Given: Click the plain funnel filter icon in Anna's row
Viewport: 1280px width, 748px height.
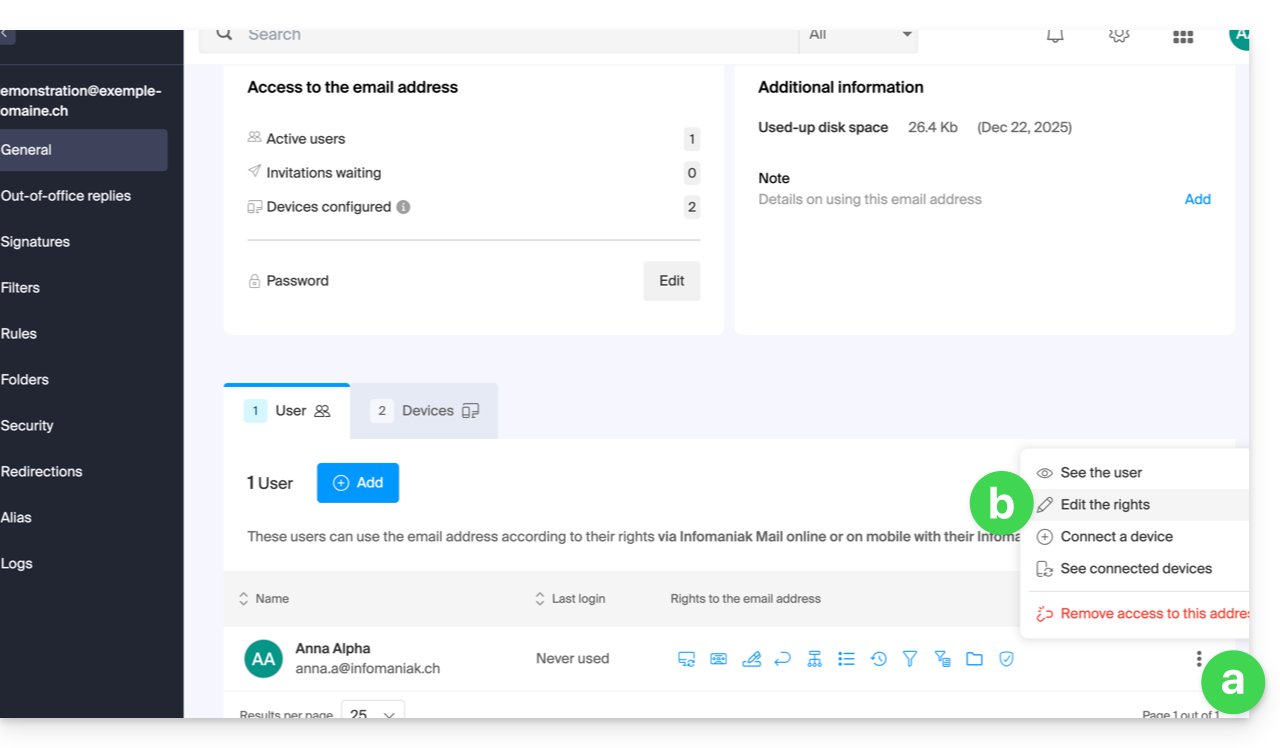Looking at the screenshot, I should (x=910, y=659).
